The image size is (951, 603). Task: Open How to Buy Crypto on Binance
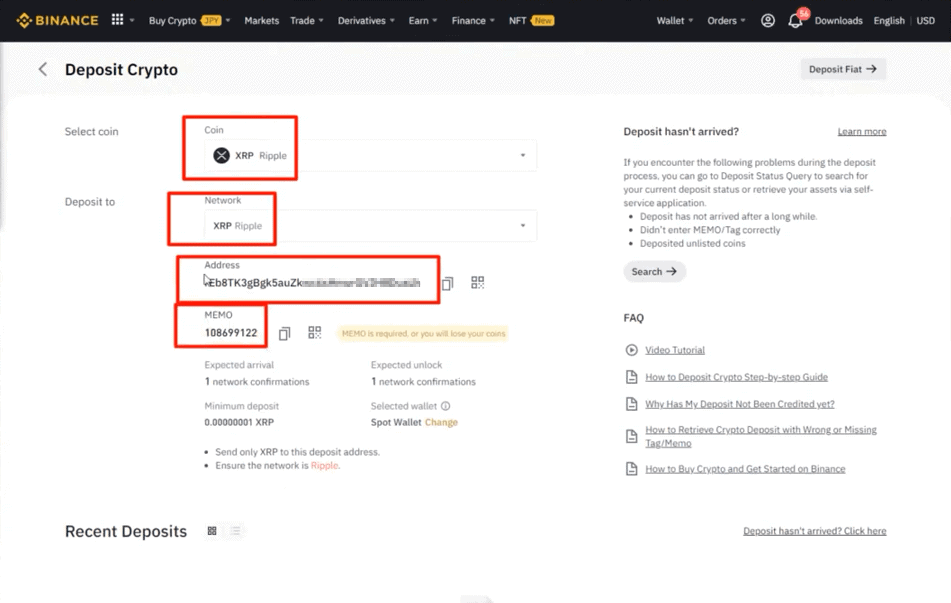[745, 469]
